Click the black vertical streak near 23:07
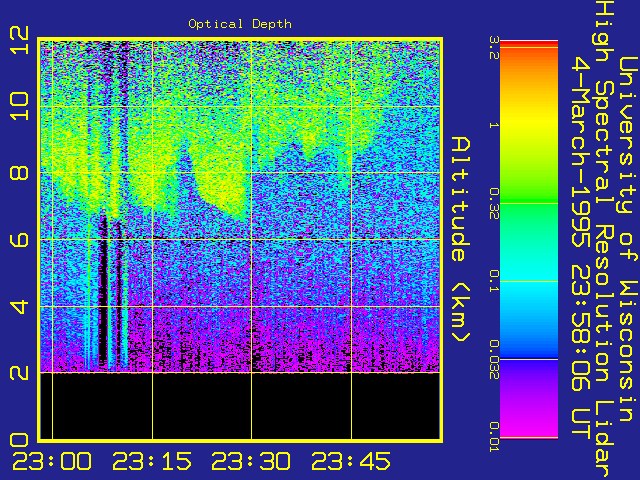The image size is (640, 480). coord(103,292)
